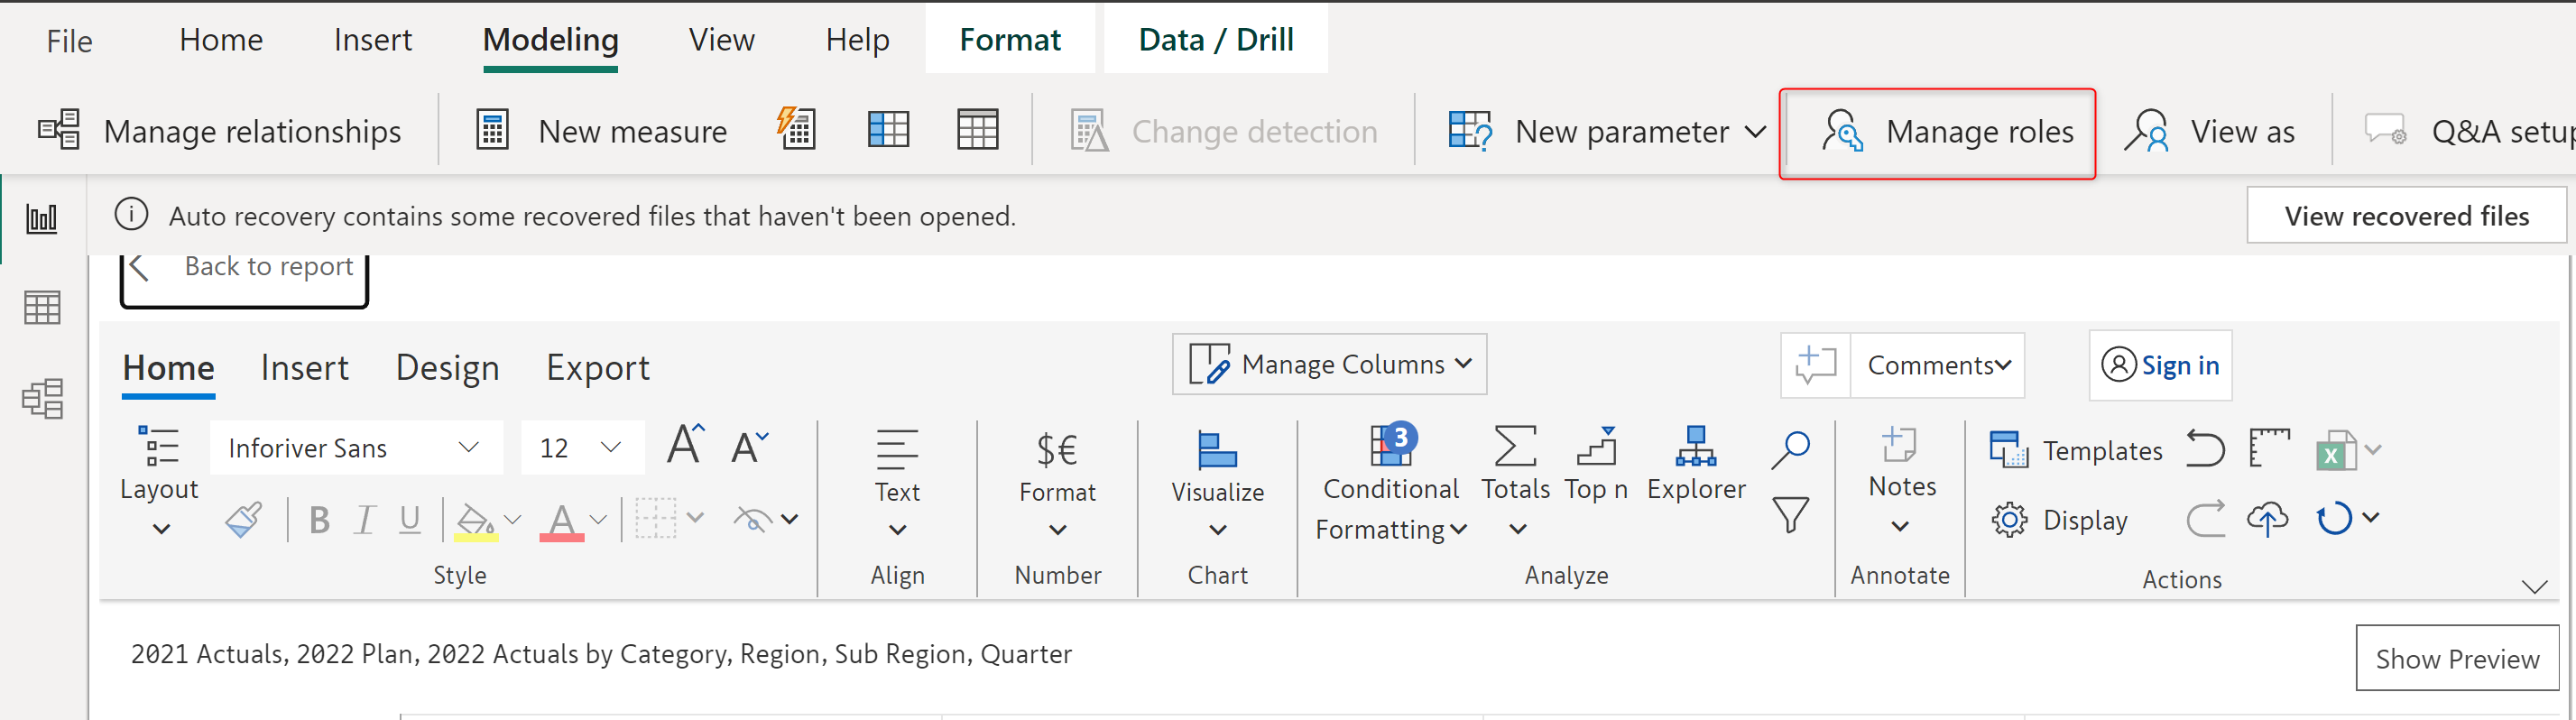Viewport: 2576px width, 720px height.
Task: Toggle bold formatting
Action: (319, 520)
